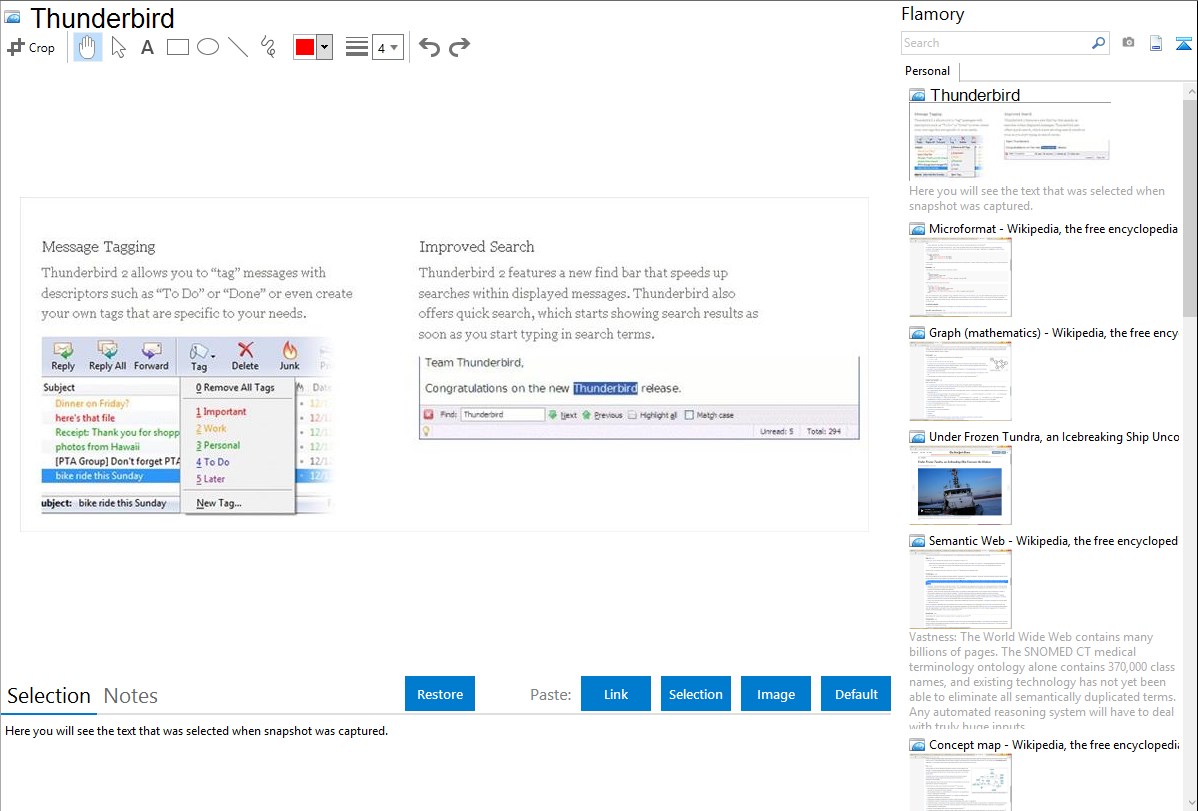Focus the Flamory search field
Viewport: 1198px width, 811px height.
[x=996, y=43]
